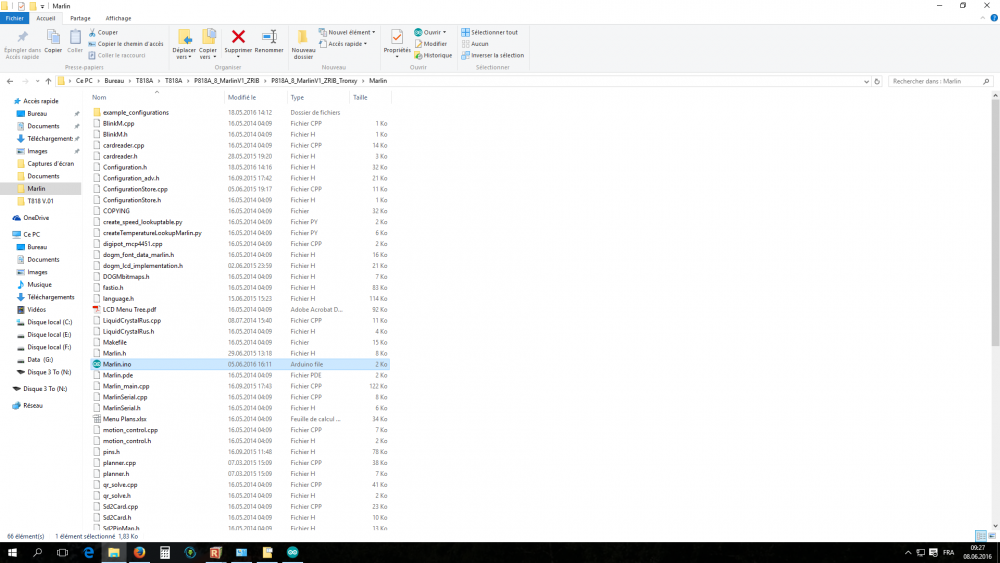The image size is (1000, 563).
Task: Switch to details view layout icon
Action: (x=981, y=536)
